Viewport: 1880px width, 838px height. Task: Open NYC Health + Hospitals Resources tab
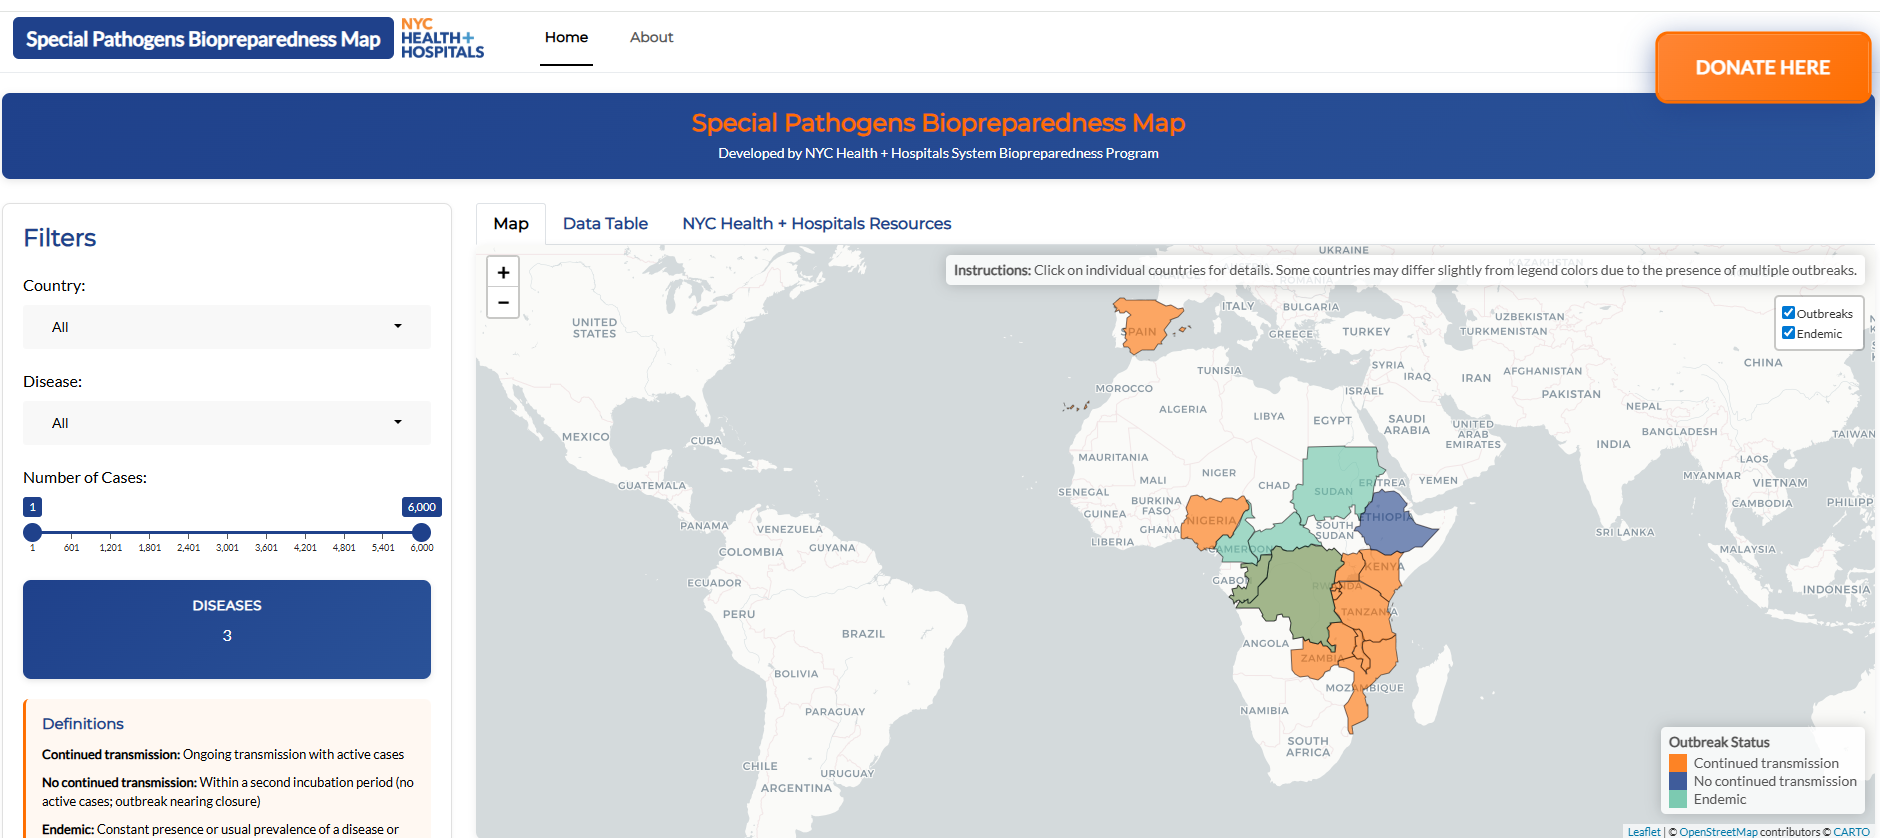click(816, 224)
